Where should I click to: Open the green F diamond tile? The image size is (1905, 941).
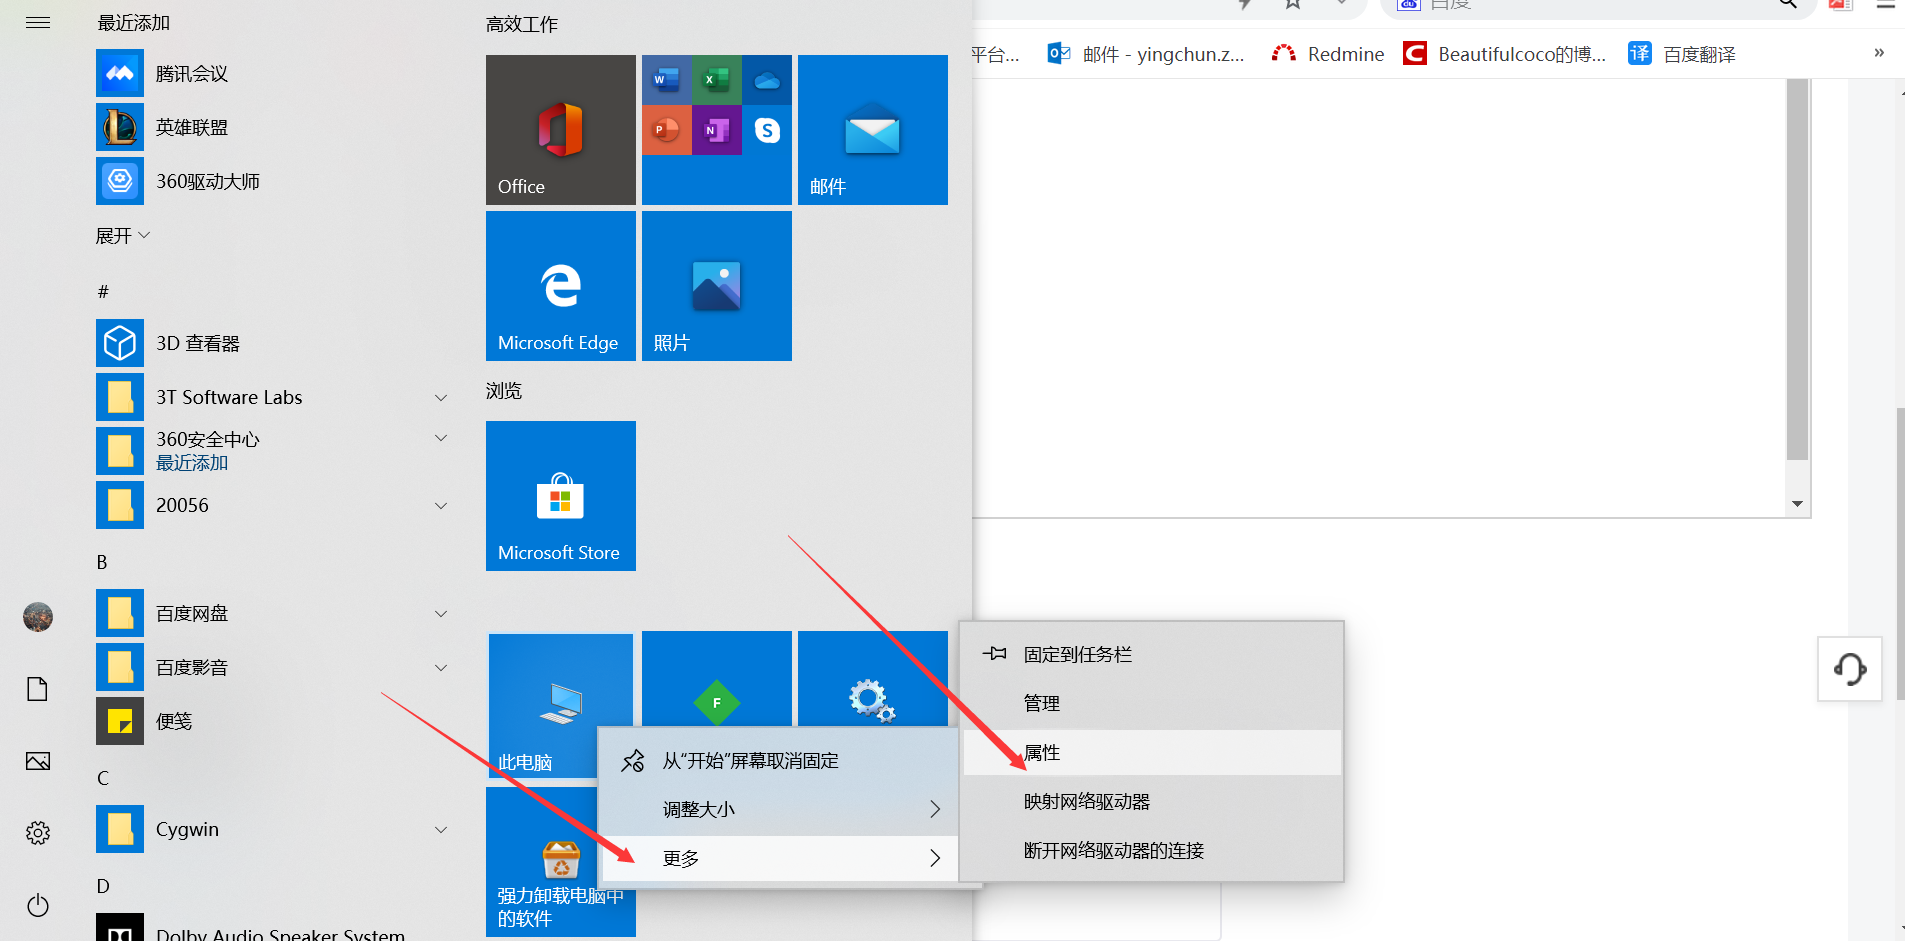[717, 678]
